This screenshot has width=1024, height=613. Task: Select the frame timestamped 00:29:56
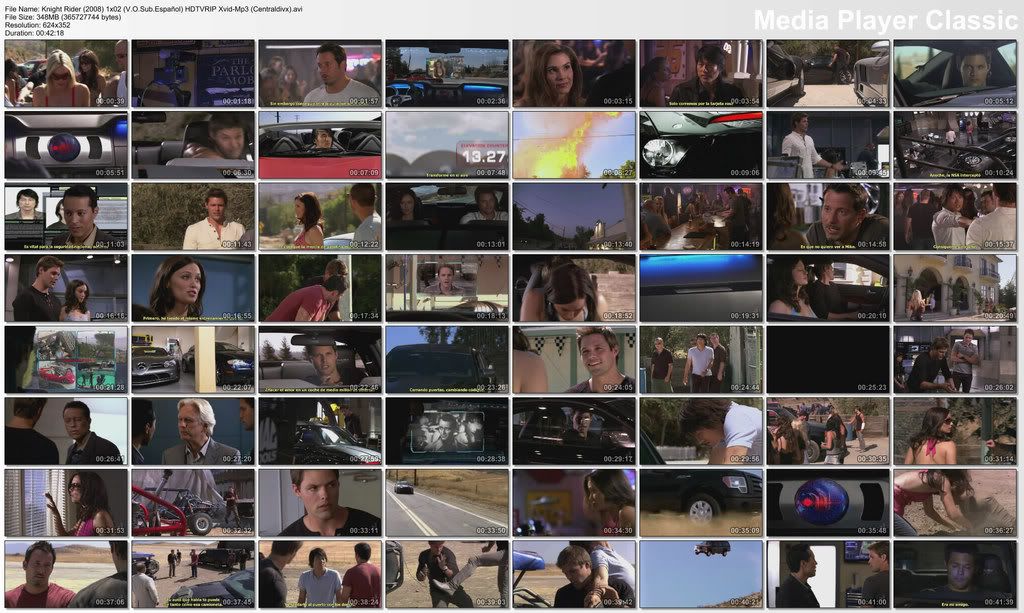(701, 432)
